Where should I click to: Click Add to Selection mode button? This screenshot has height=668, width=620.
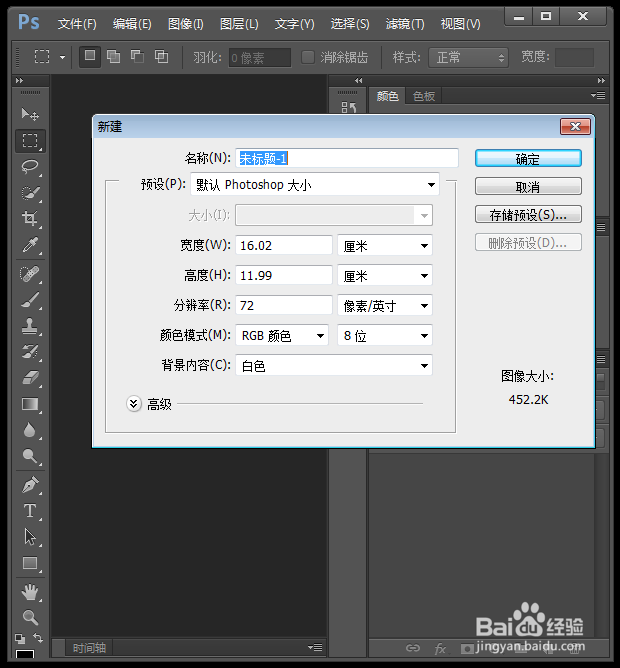(x=113, y=57)
